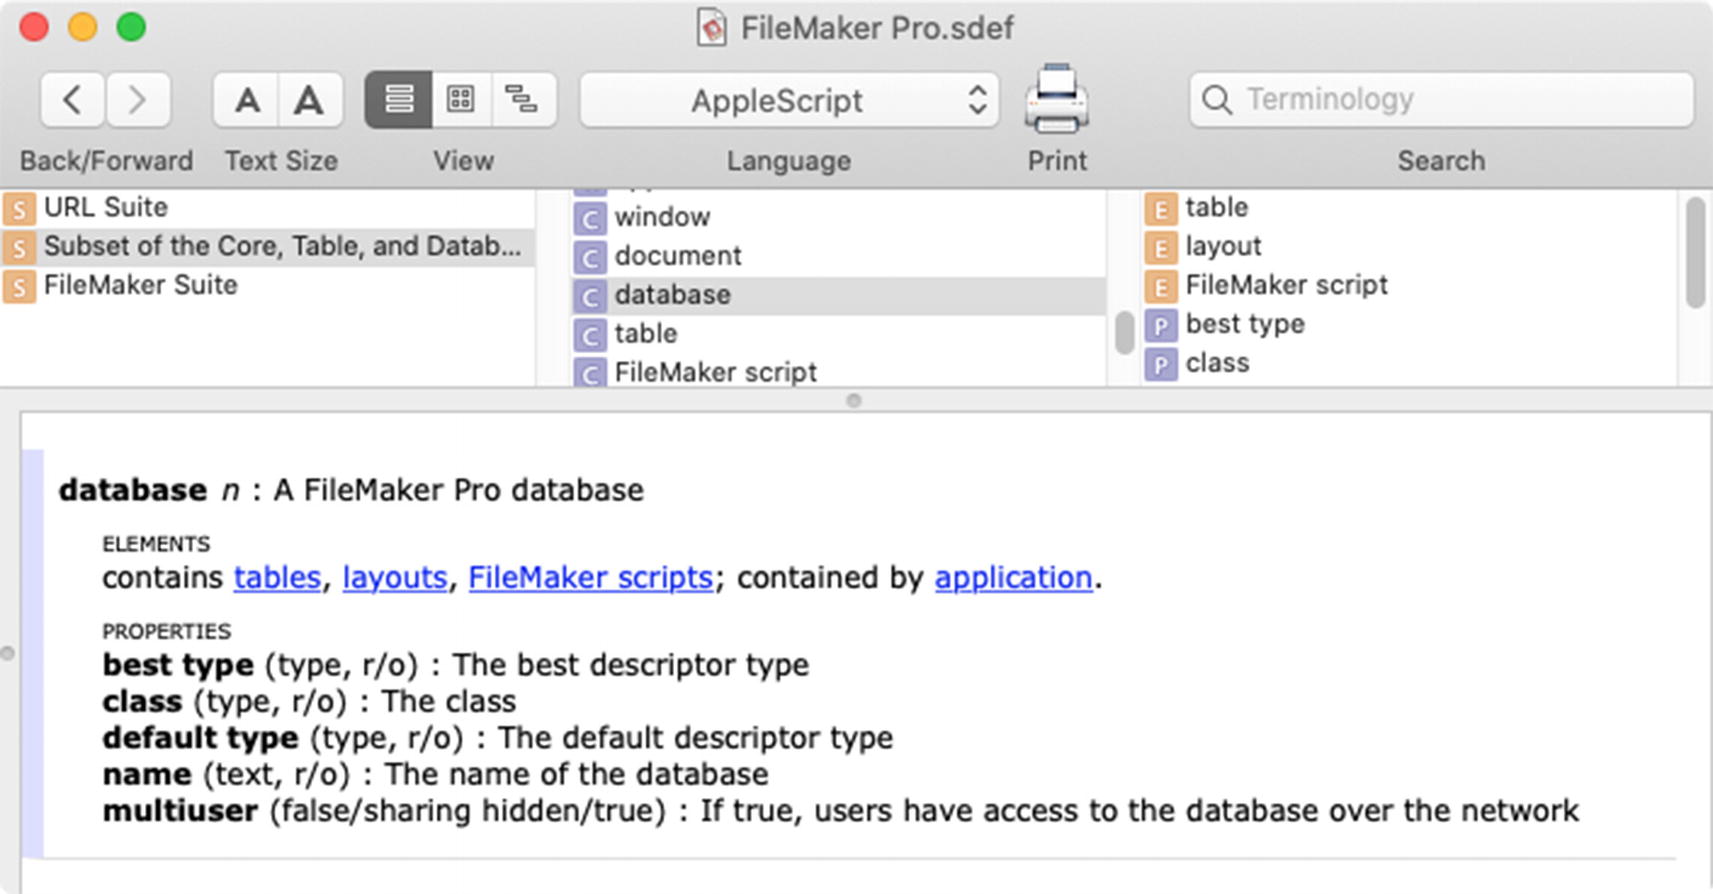Image resolution: width=1713 pixels, height=894 pixels.
Task: Select the FileMaker script element in the right column
Action: (x=1410, y=285)
